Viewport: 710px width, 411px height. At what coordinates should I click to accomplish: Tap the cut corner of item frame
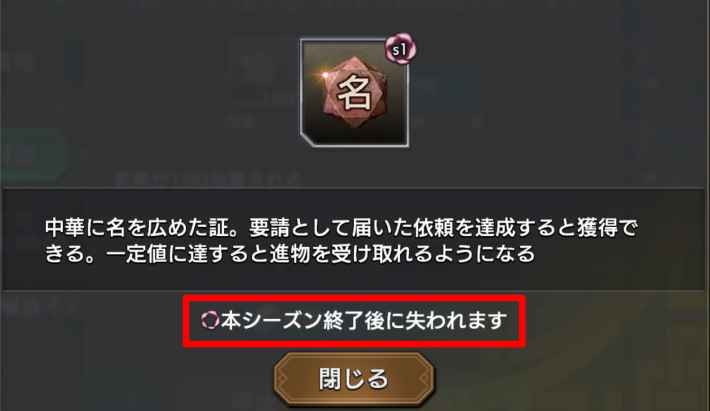(x=308, y=140)
